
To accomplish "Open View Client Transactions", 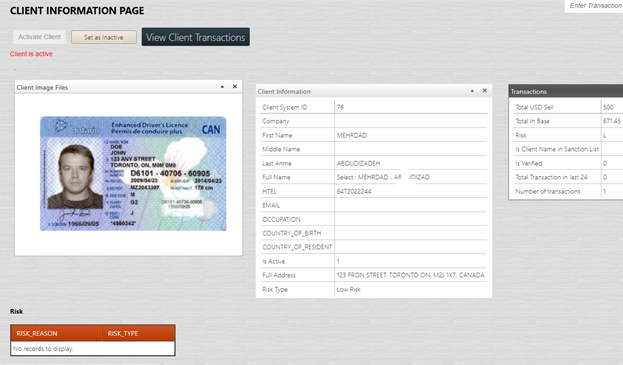I will (x=195, y=37).
